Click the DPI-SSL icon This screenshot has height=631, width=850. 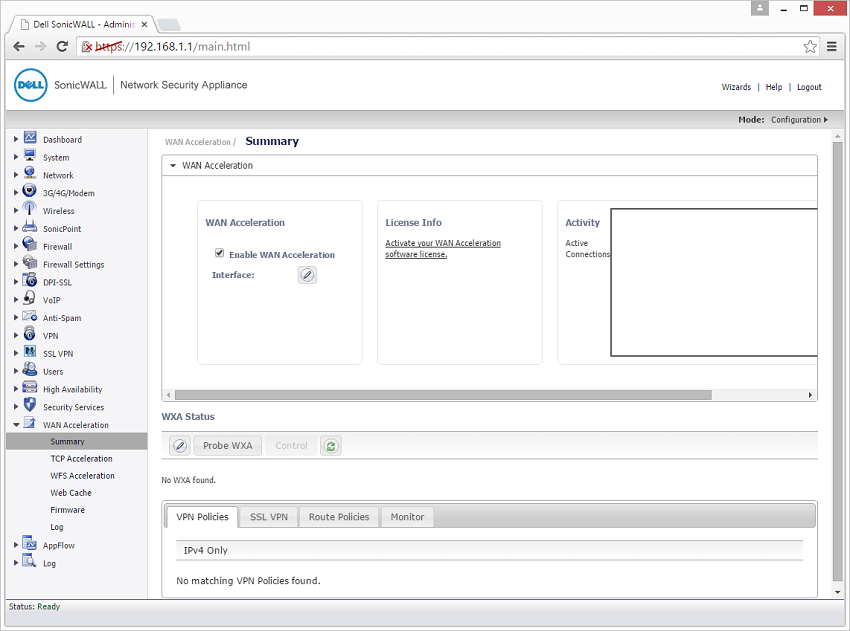[x=30, y=281]
